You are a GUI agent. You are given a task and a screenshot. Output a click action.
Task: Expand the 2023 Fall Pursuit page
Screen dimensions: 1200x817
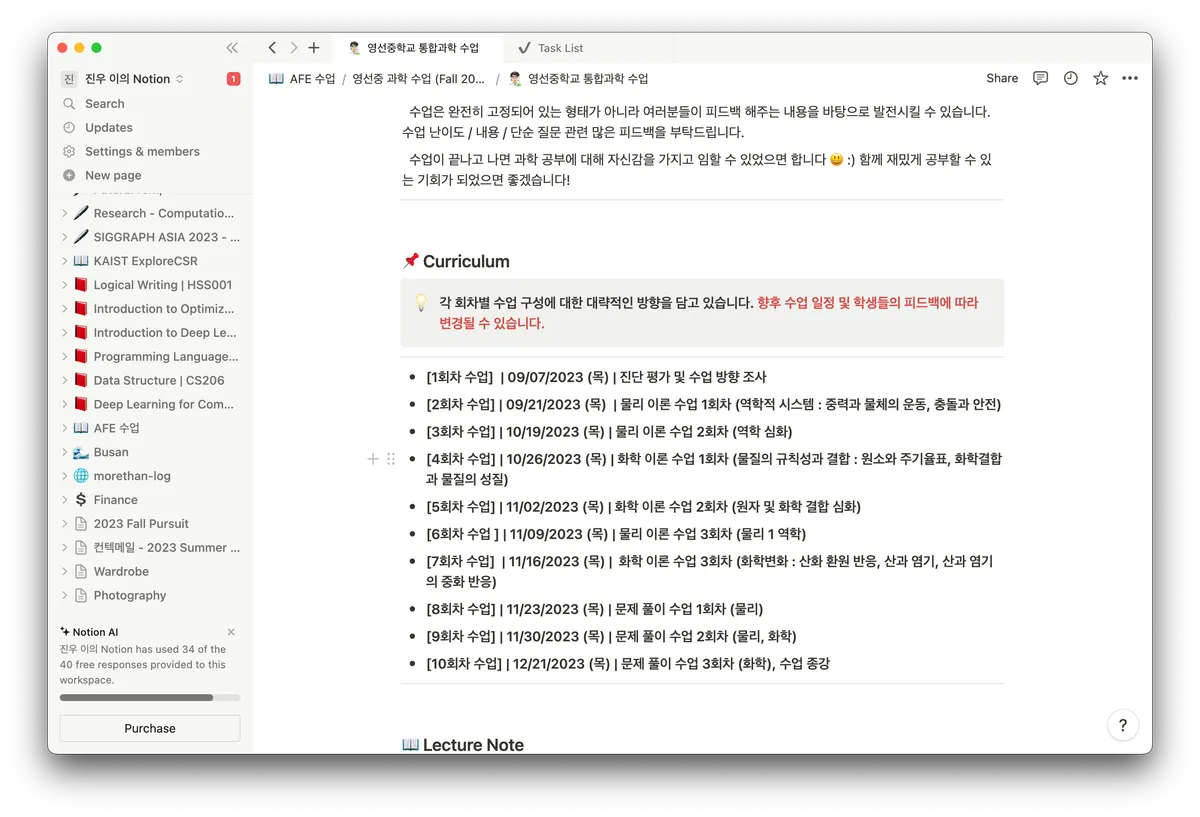pos(65,524)
